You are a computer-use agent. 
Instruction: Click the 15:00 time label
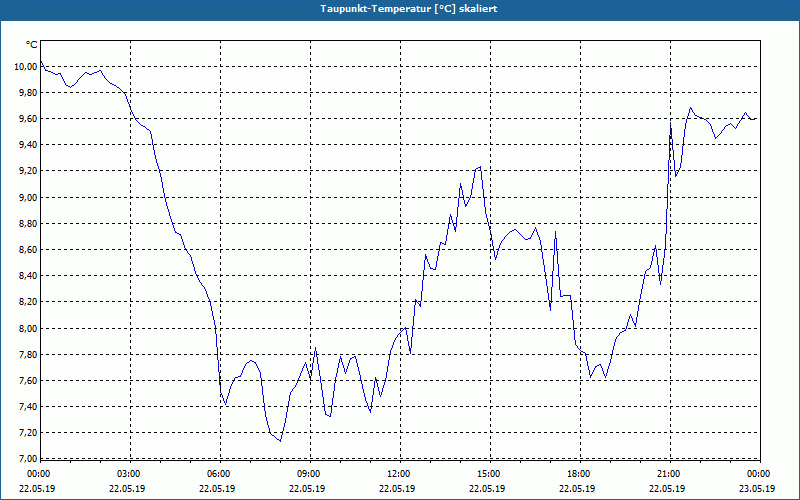coord(489,473)
